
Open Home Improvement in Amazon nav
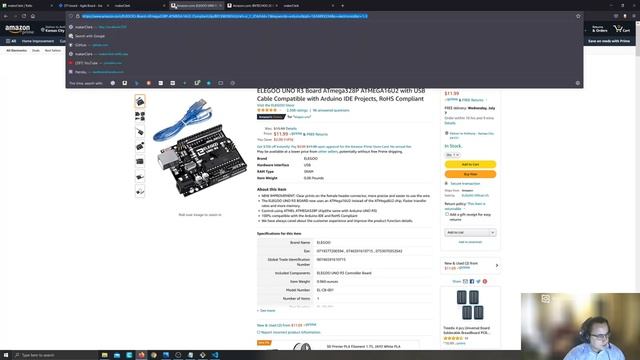click(x=38, y=41)
